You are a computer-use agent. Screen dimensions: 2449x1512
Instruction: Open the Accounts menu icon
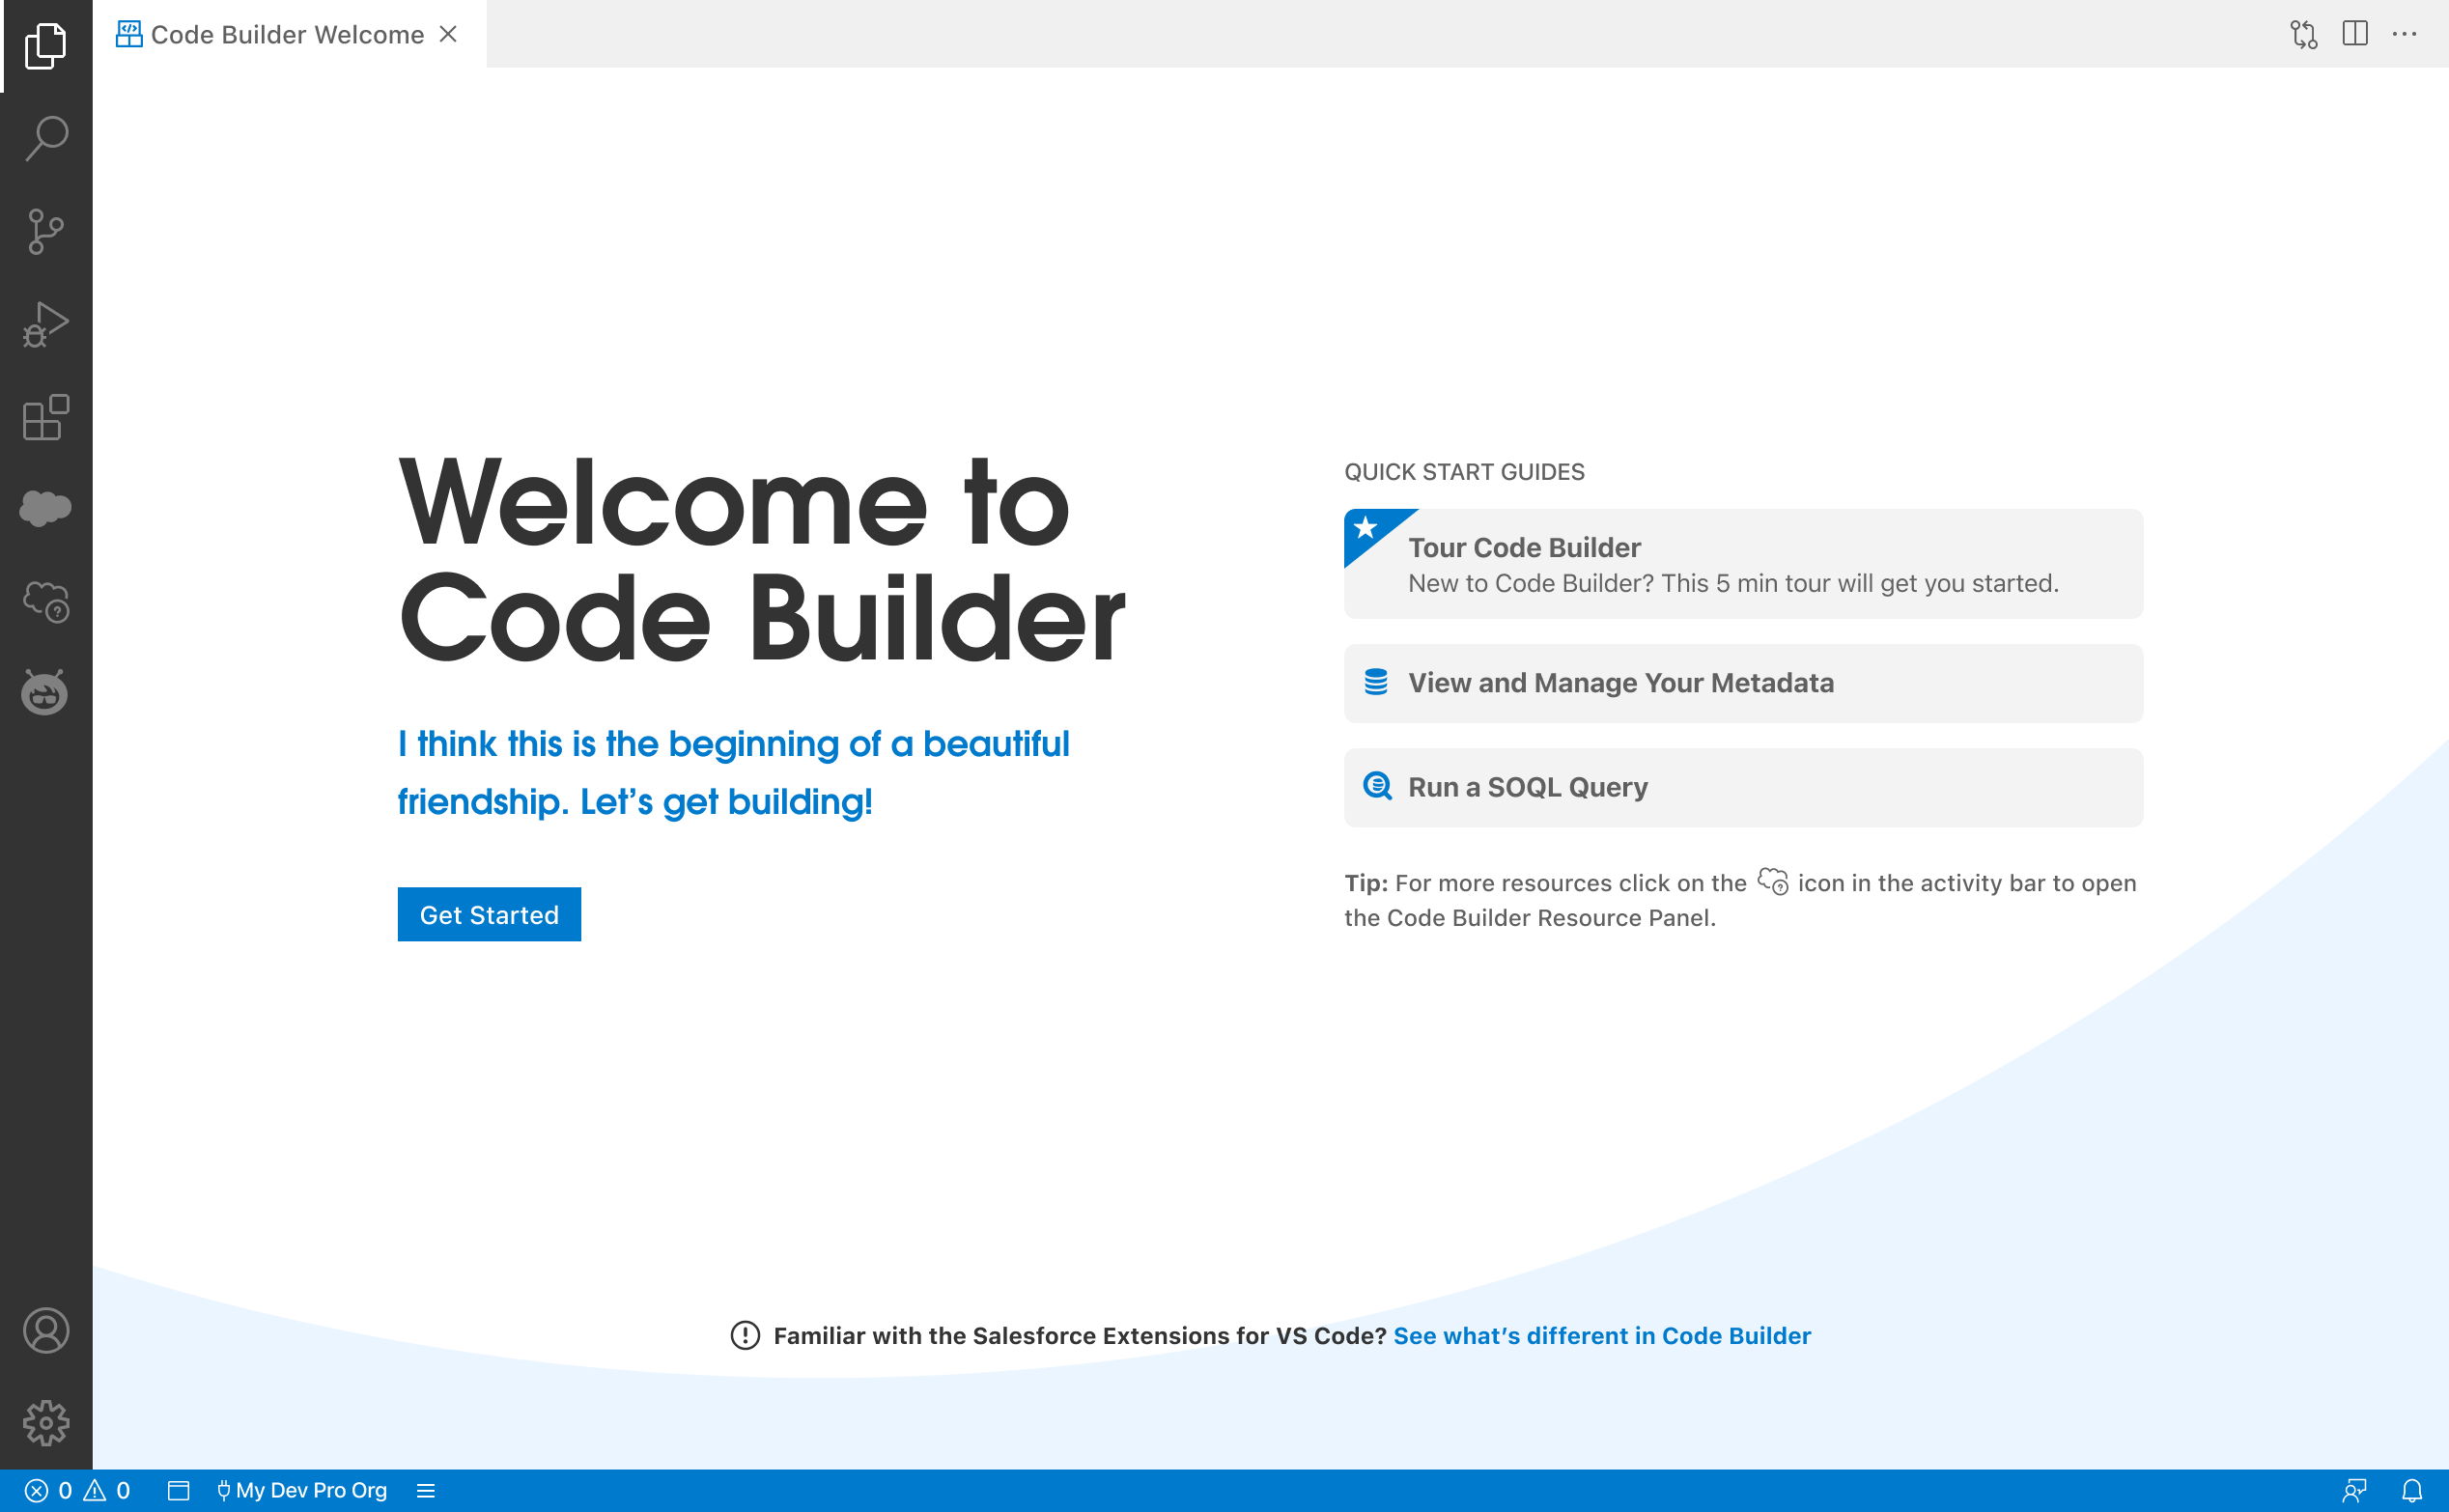46,1330
